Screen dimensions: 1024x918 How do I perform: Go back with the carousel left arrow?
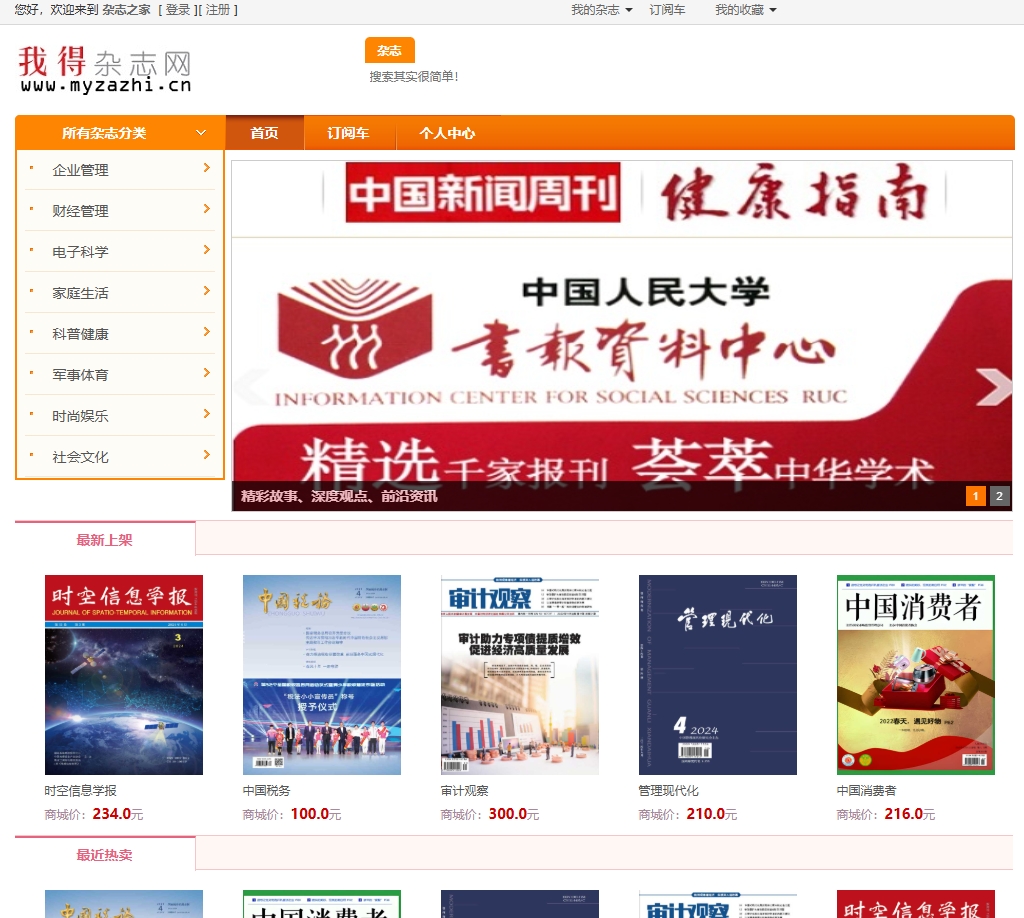click(x=251, y=387)
